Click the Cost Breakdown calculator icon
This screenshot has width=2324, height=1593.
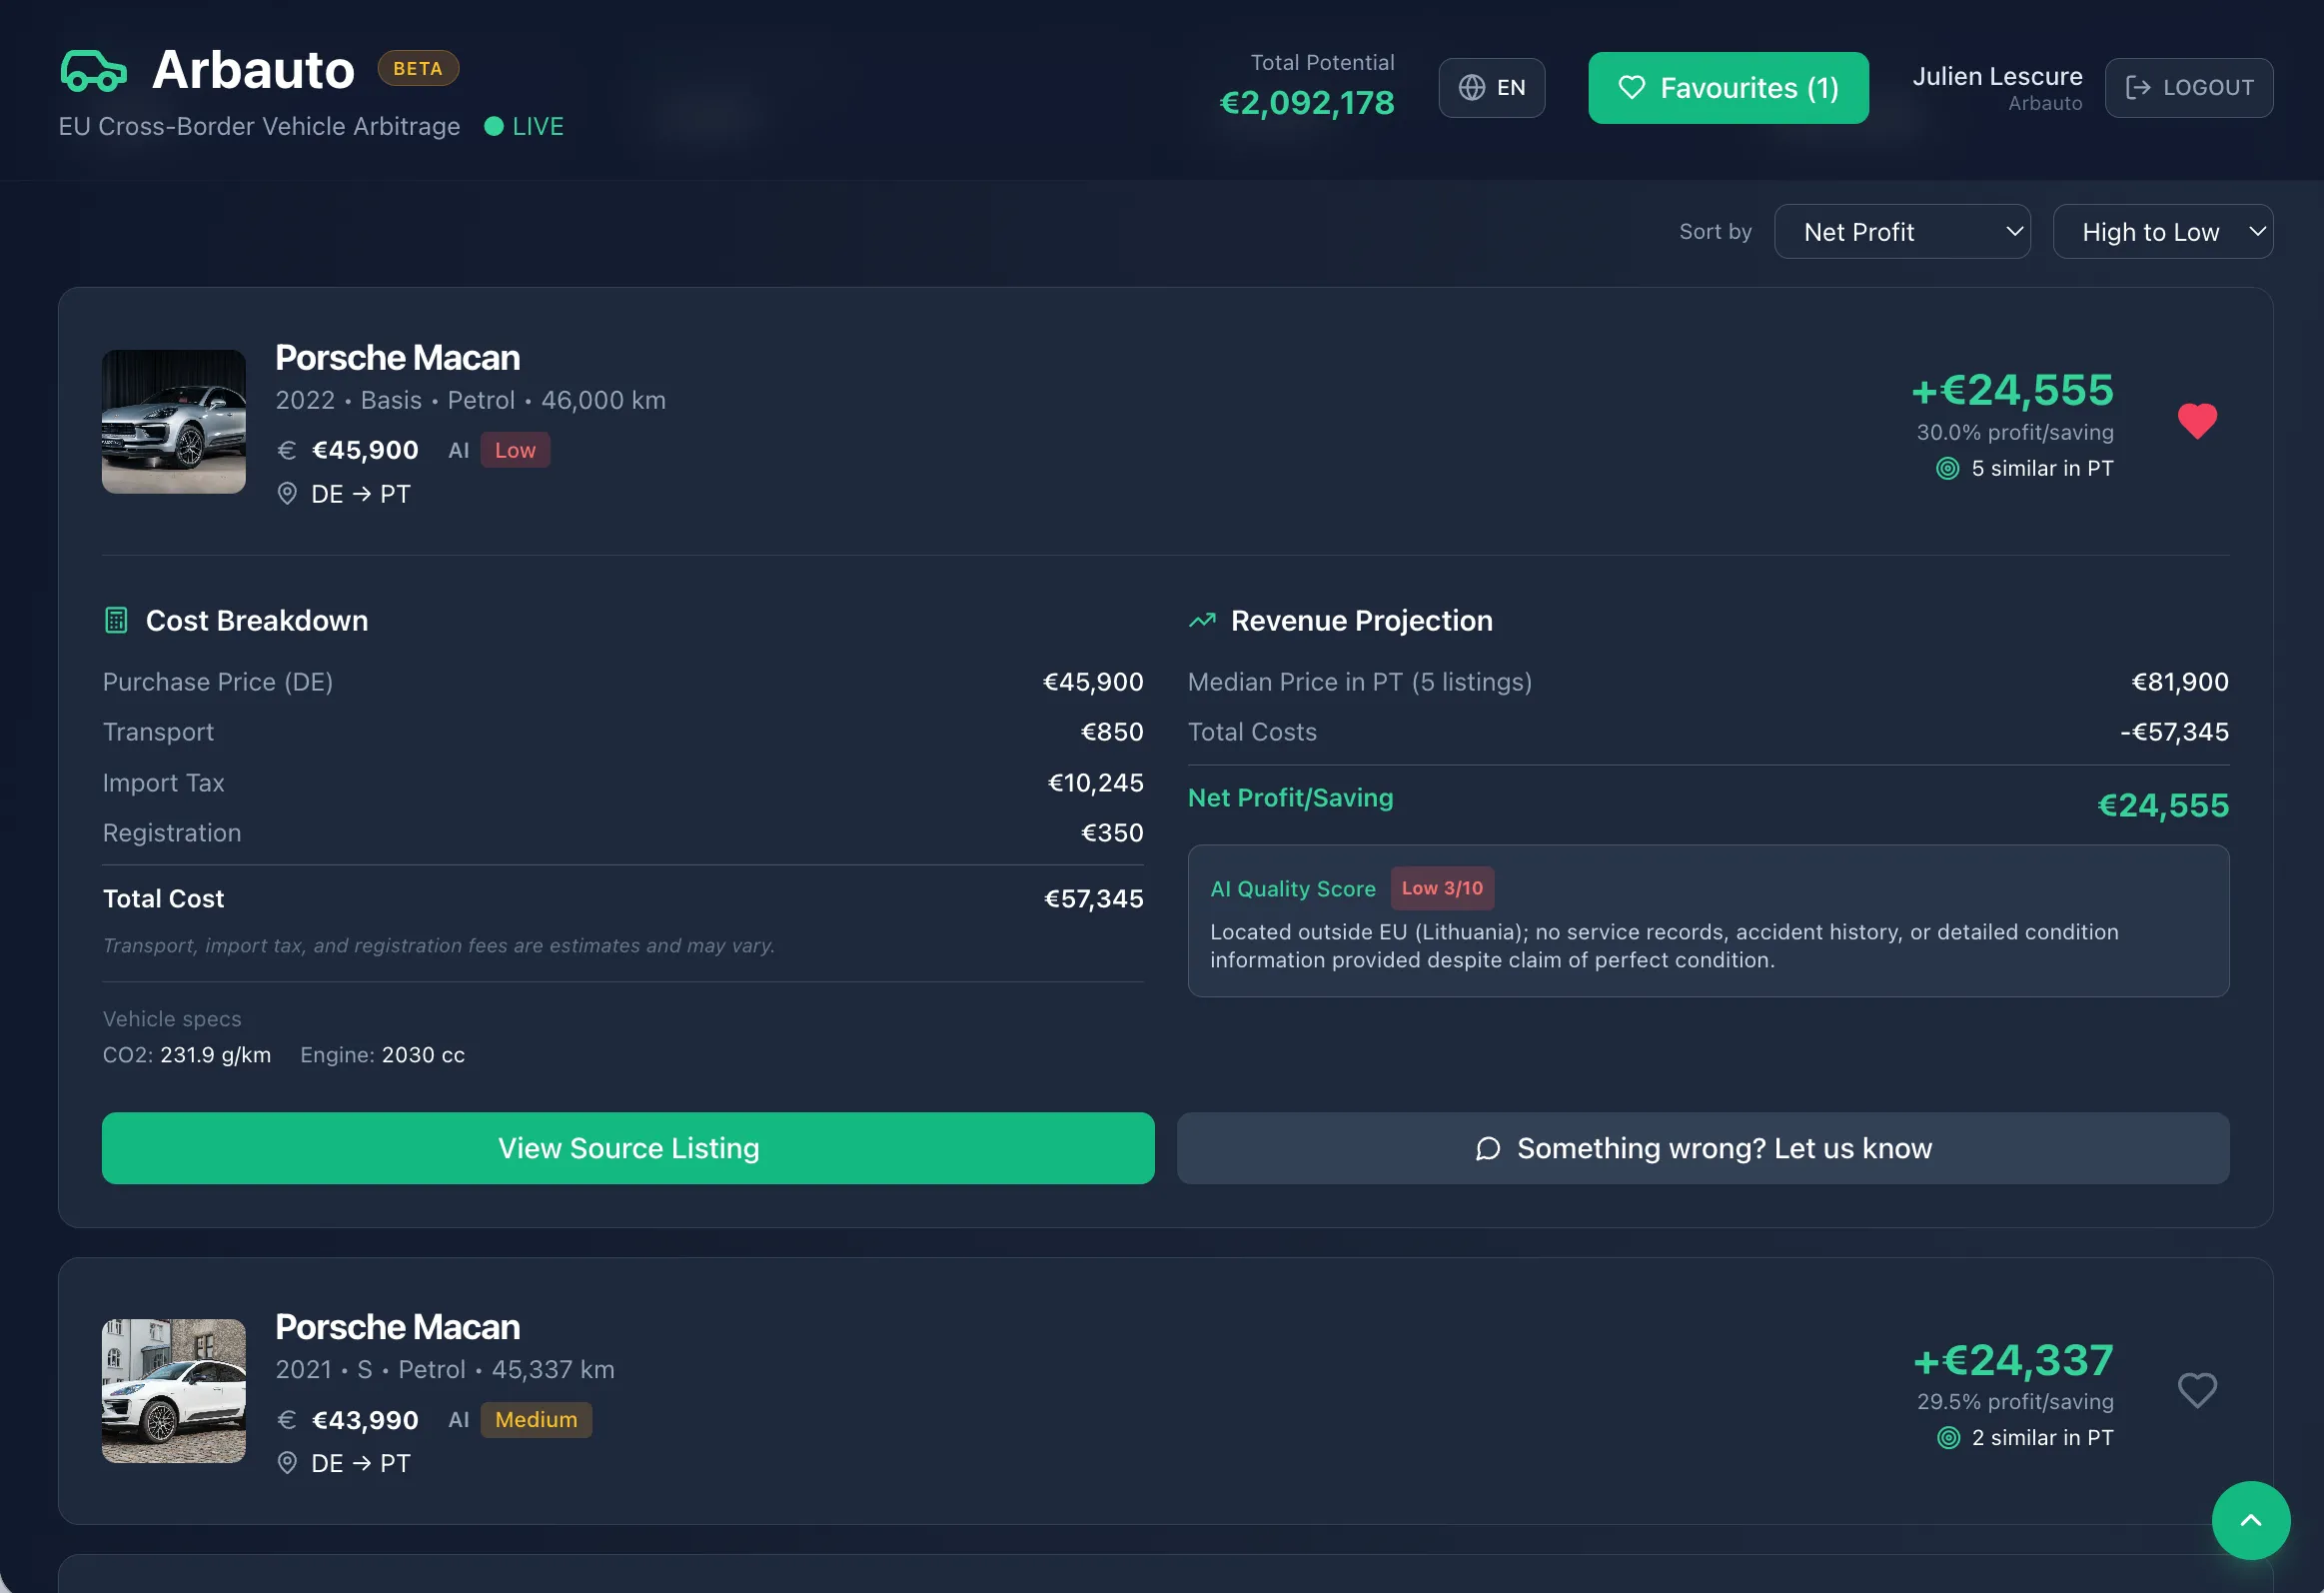click(116, 620)
